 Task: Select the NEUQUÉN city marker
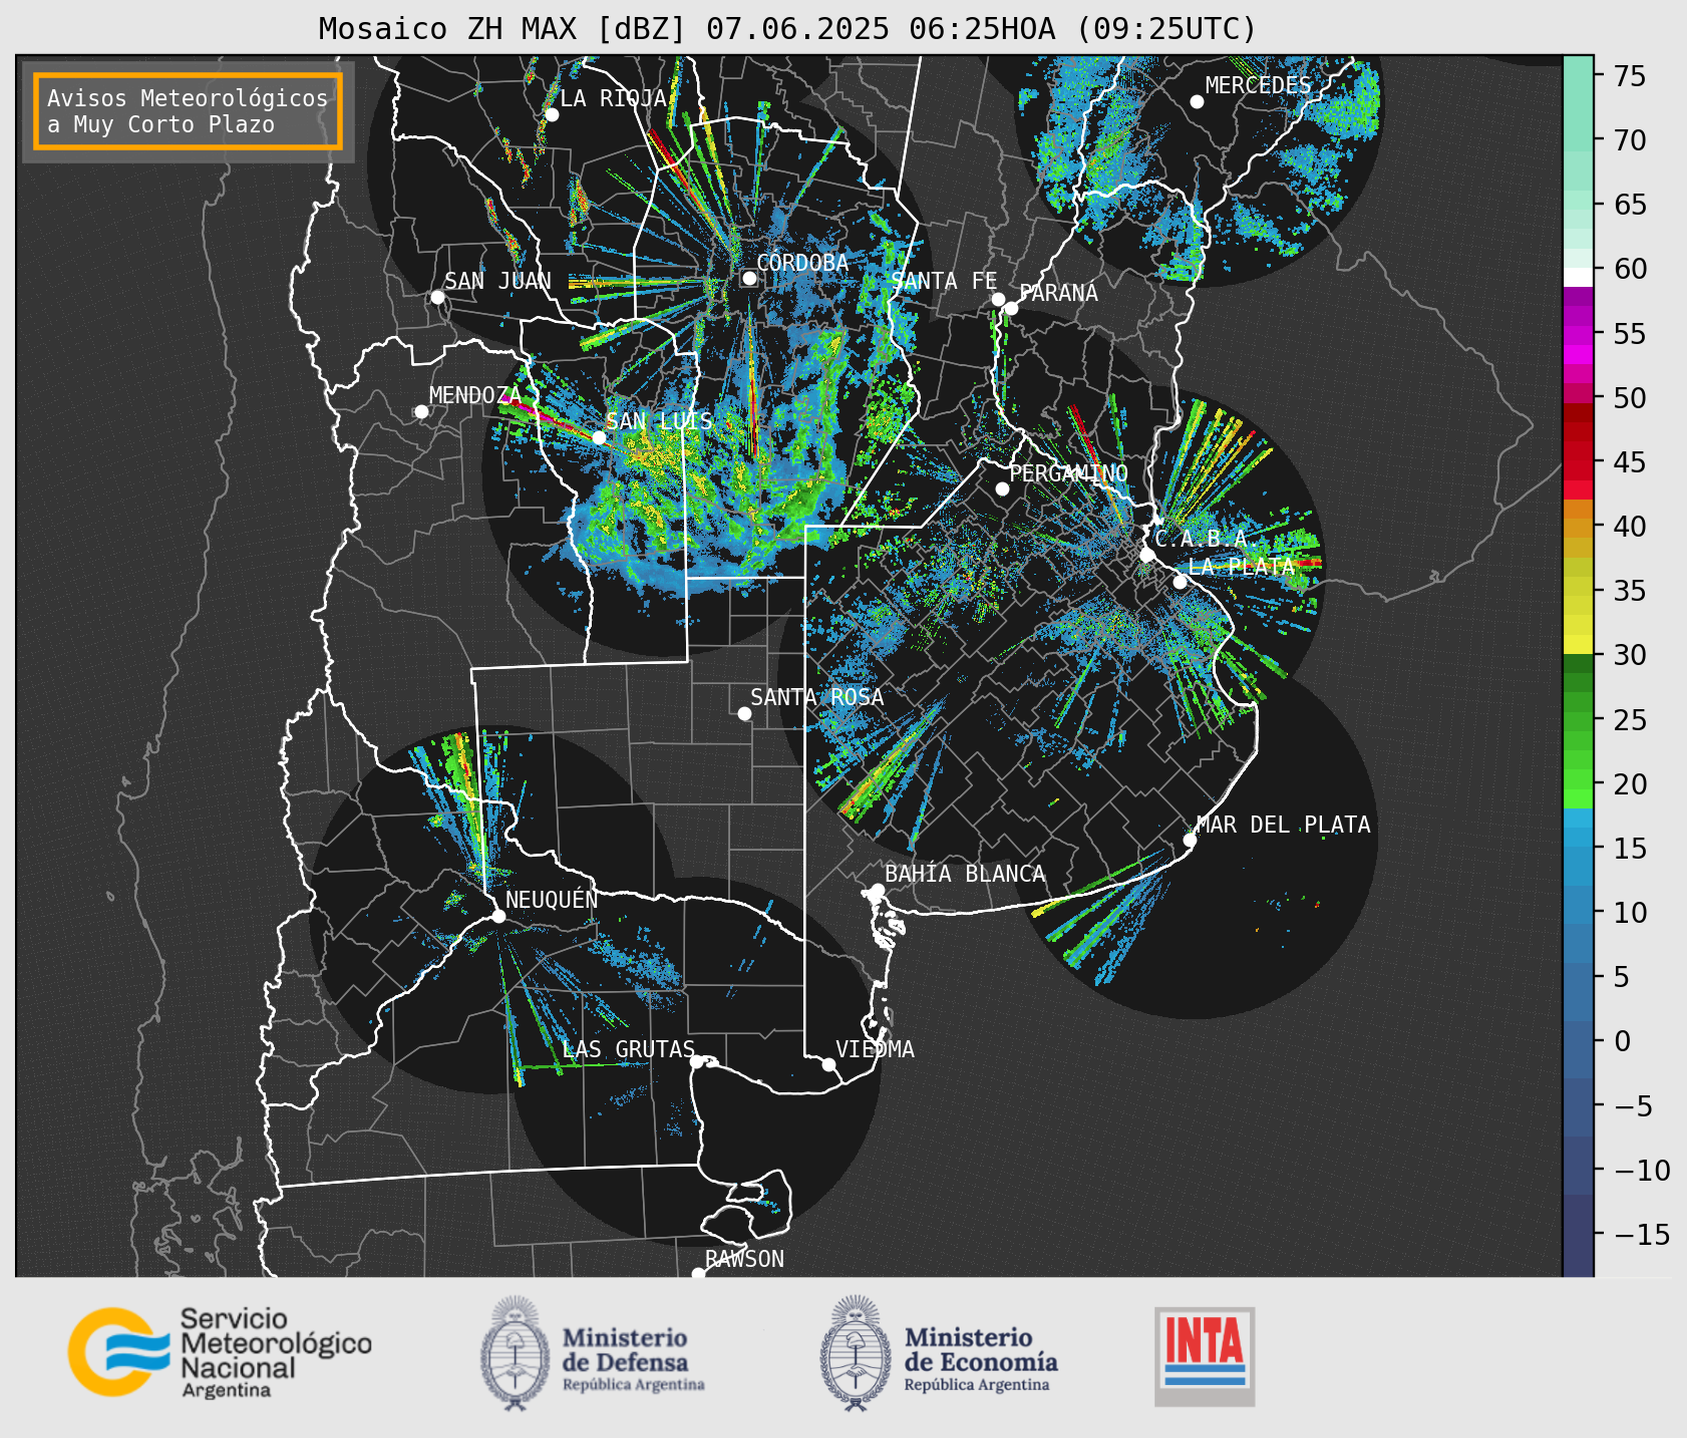498,916
